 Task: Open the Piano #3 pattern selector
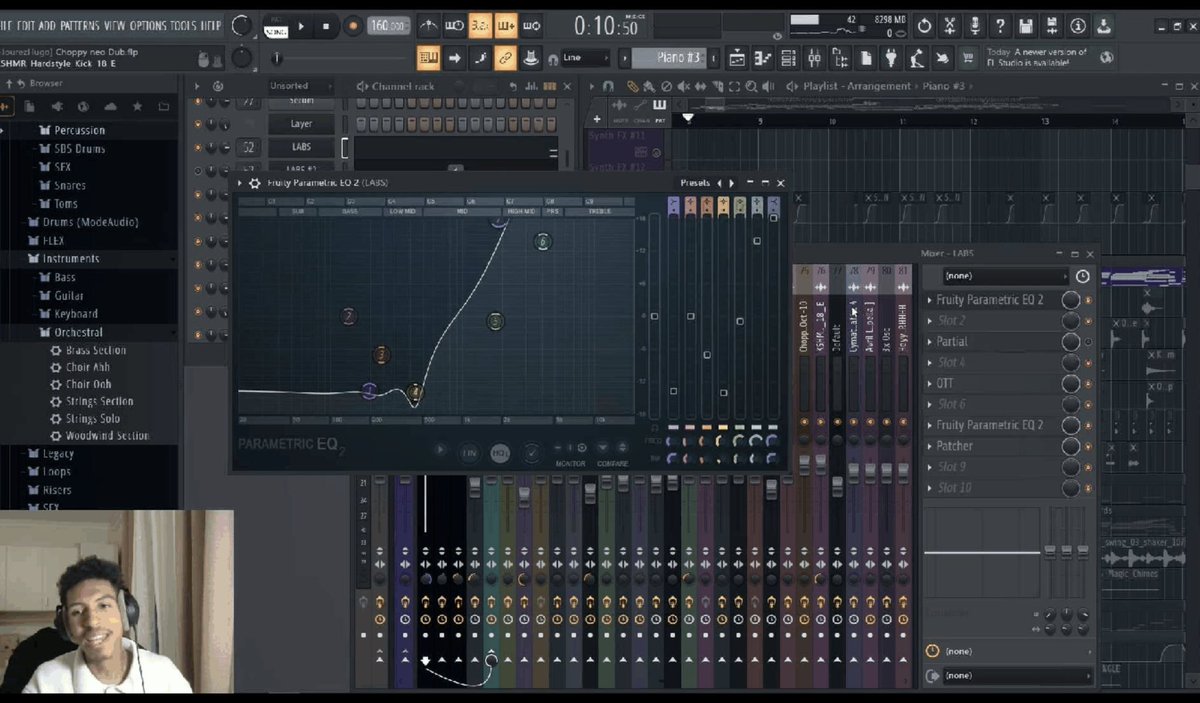[x=668, y=58]
